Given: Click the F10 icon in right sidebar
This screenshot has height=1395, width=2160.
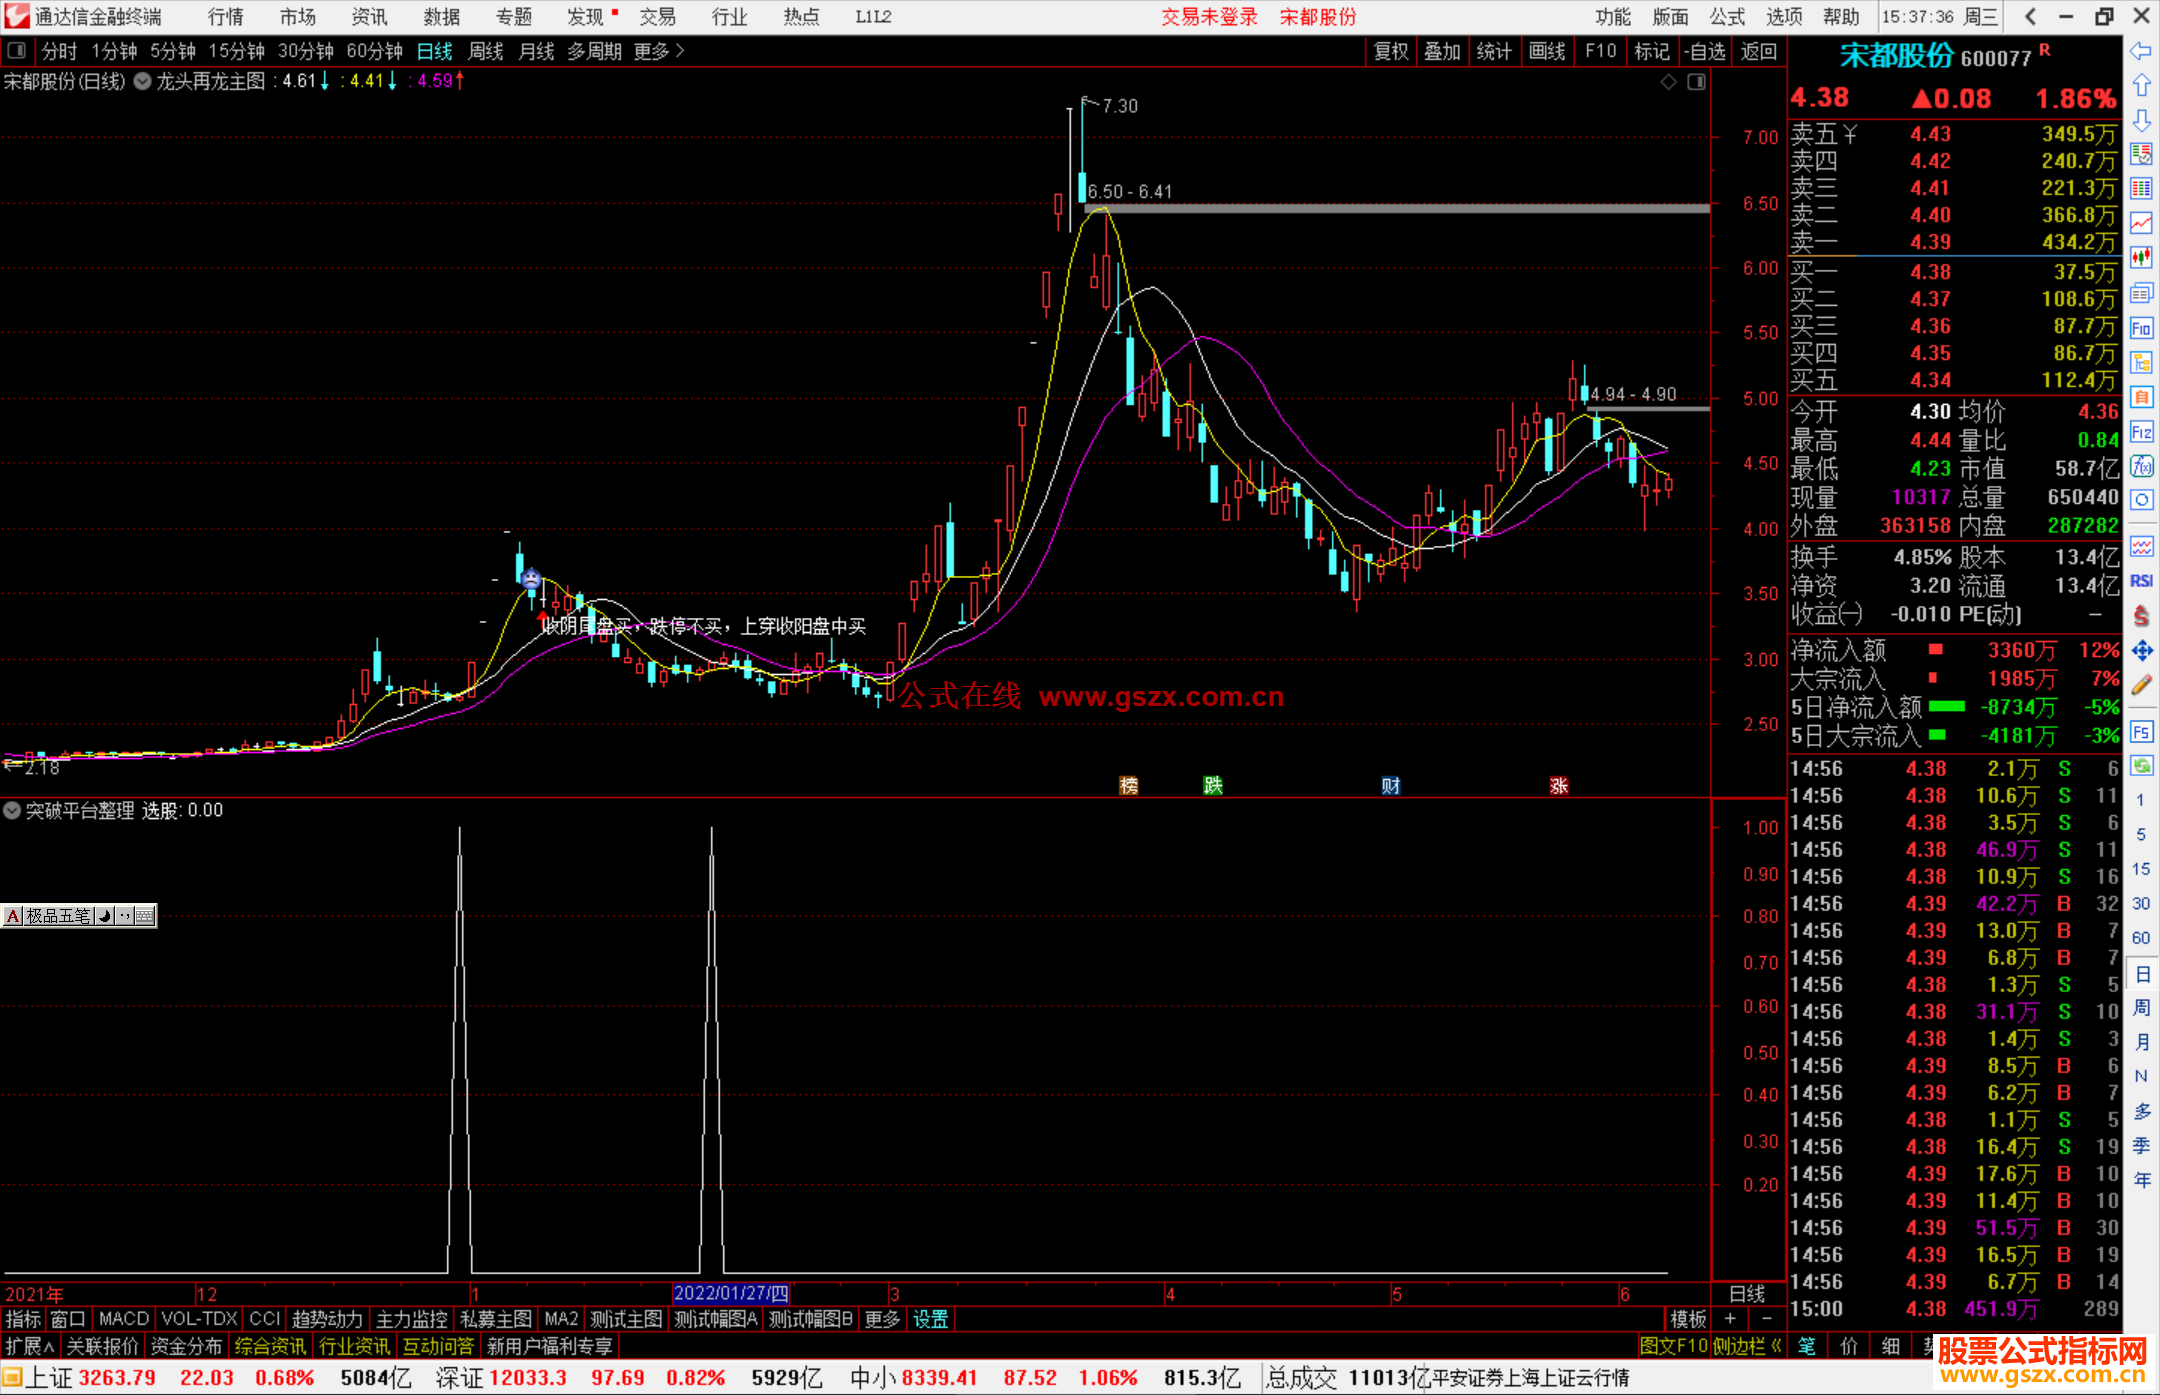Looking at the screenshot, I should click(x=2141, y=328).
